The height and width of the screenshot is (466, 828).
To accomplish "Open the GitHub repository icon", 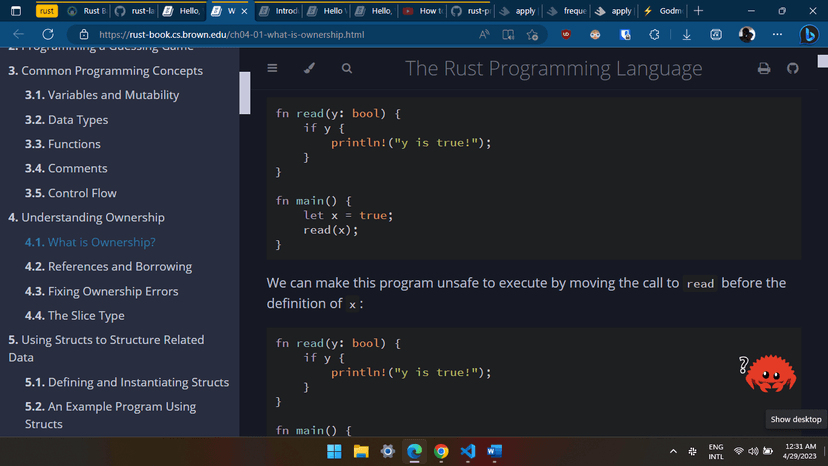I will click(793, 69).
